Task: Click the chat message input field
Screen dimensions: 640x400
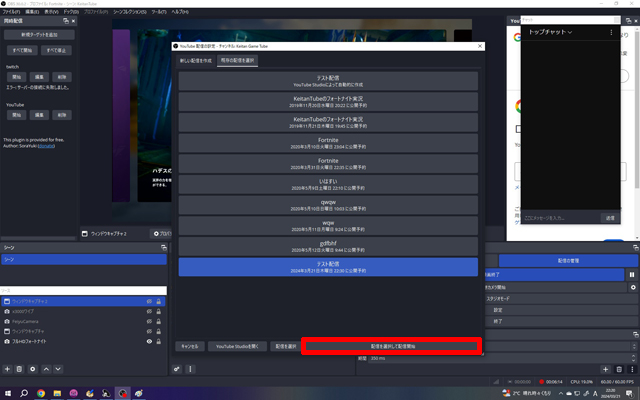Action: click(x=560, y=218)
